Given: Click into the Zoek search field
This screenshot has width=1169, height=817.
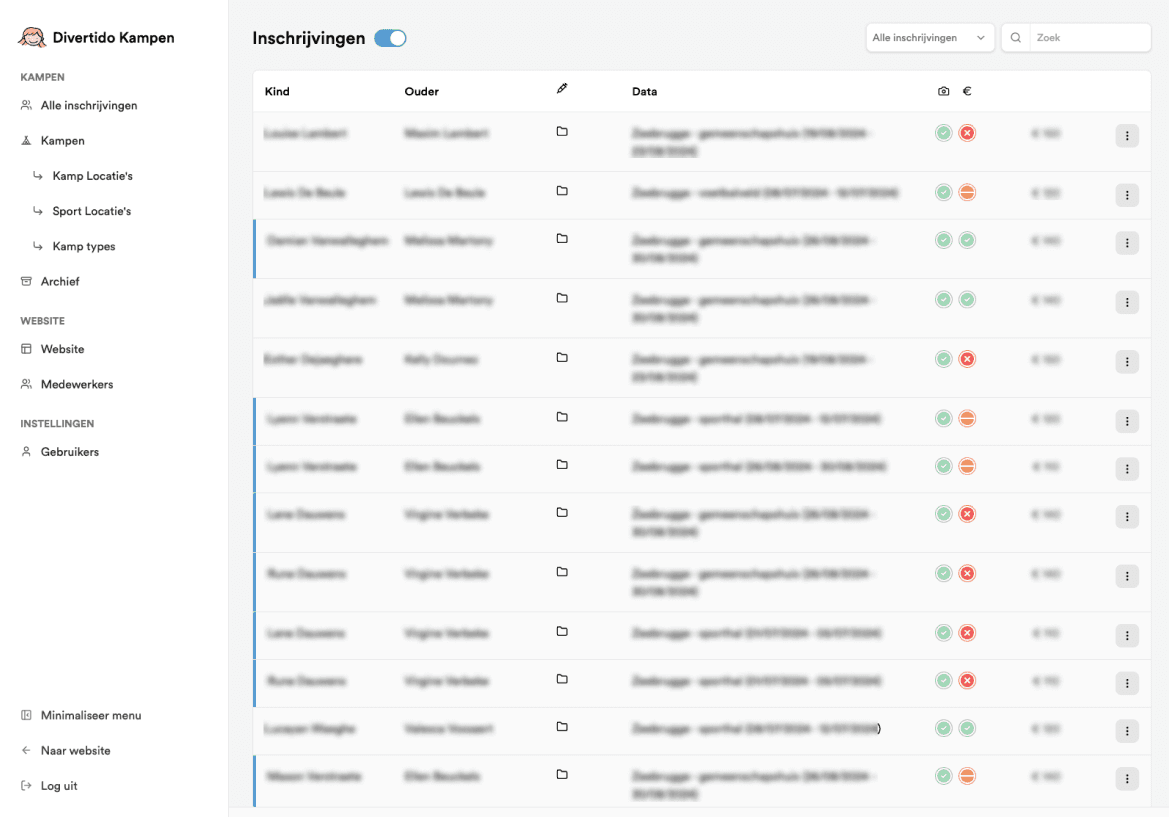Looking at the screenshot, I should coord(1088,38).
